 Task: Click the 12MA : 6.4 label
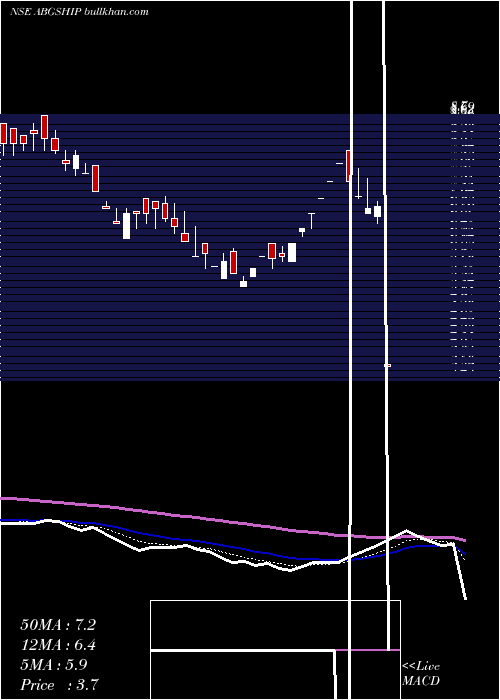click(58, 645)
